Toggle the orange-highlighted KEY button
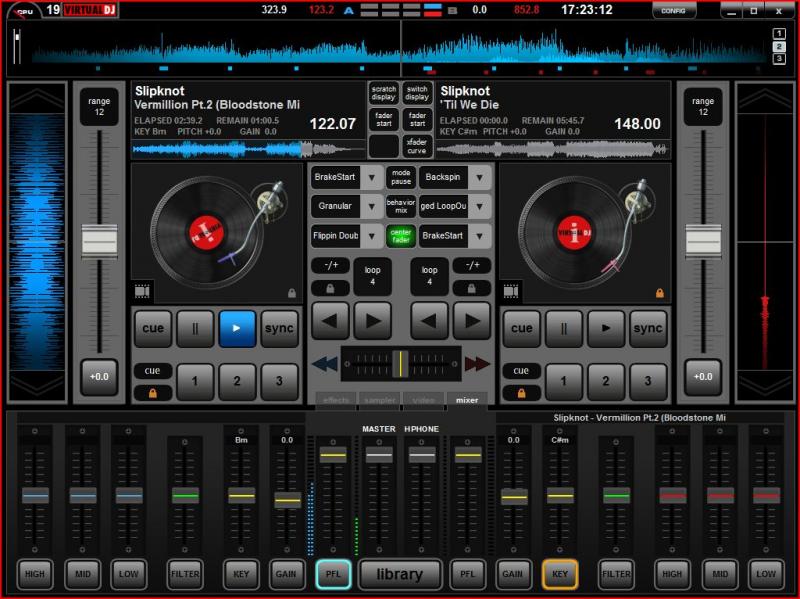 pos(560,574)
